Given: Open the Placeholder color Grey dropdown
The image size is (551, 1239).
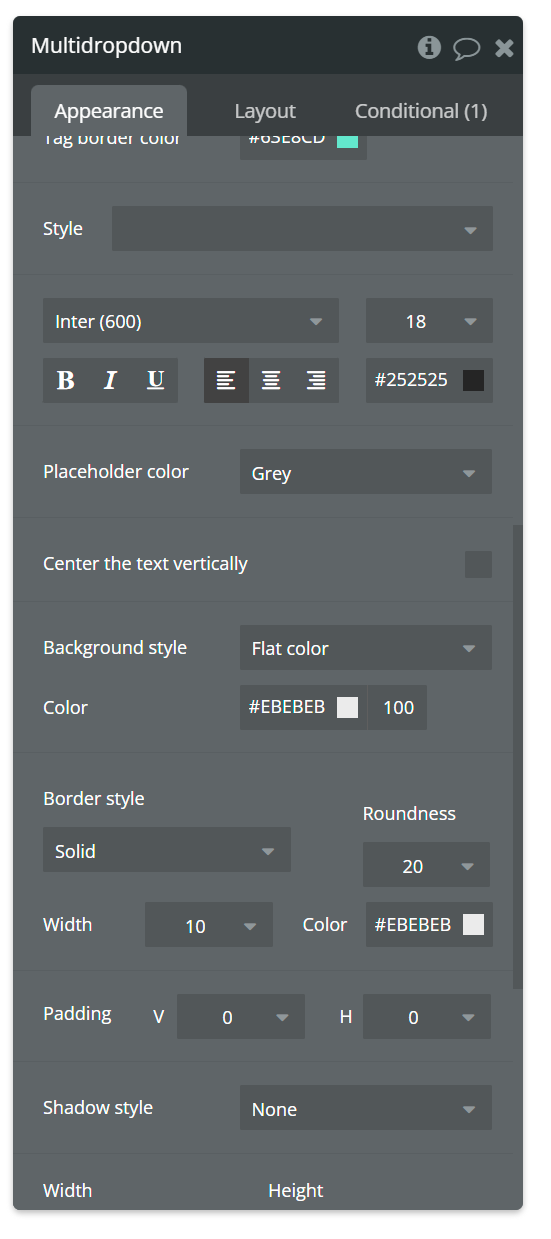Looking at the screenshot, I should tap(366, 472).
